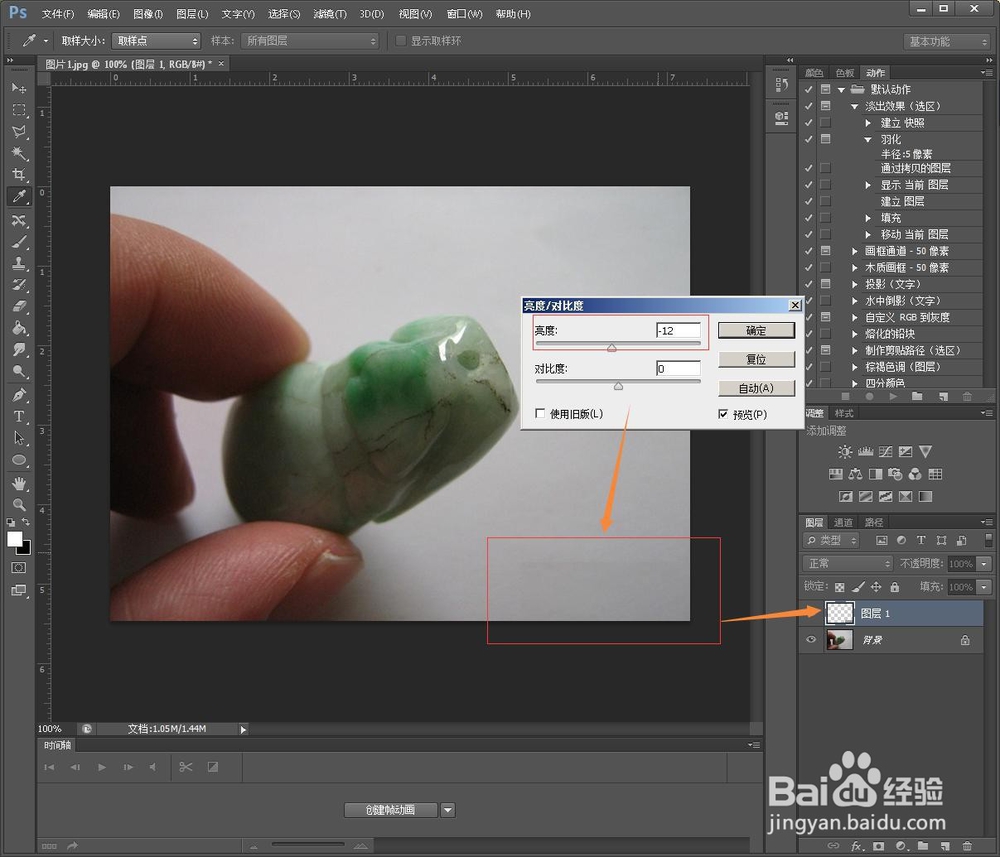Toggle checkmark for 木质画框 - 50 像素 action
This screenshot has width=1000, height=857.
(809, 267)
